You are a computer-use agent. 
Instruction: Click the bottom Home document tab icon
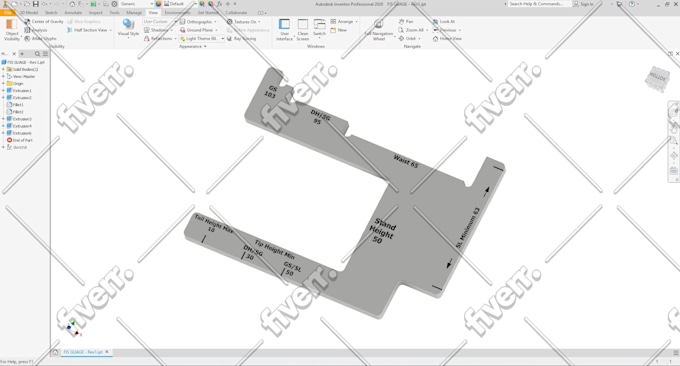55,352
